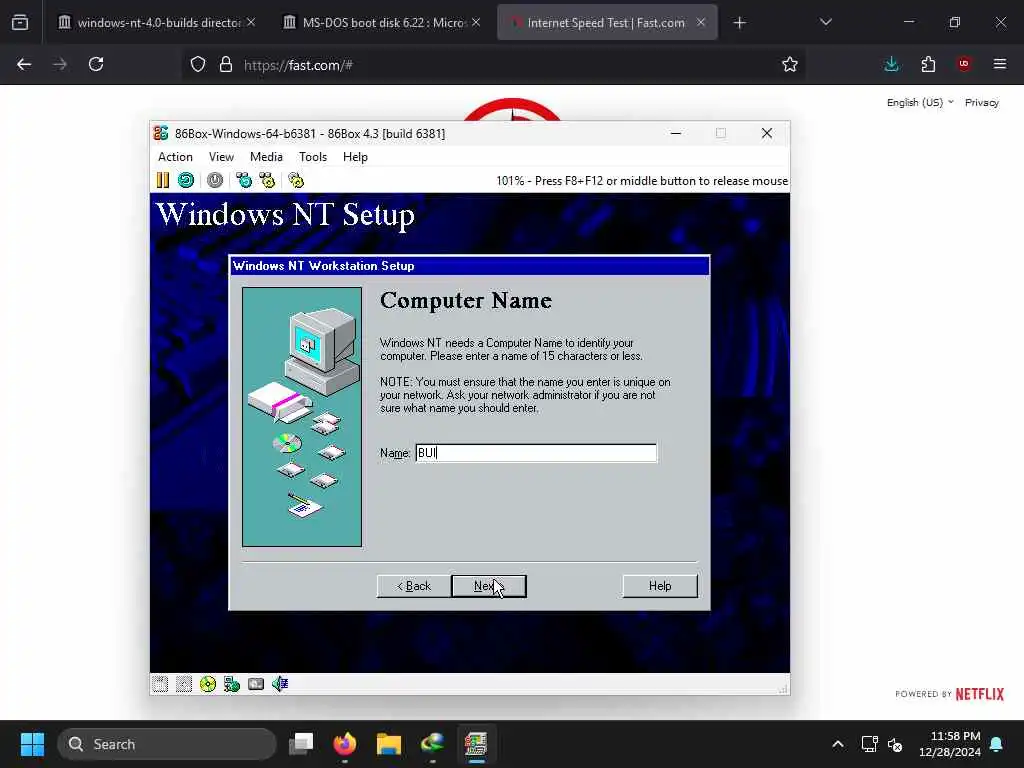
Task: Open 86Box machine settings toolbar icon
Action: pyautogui.click(x=296, y=180)
